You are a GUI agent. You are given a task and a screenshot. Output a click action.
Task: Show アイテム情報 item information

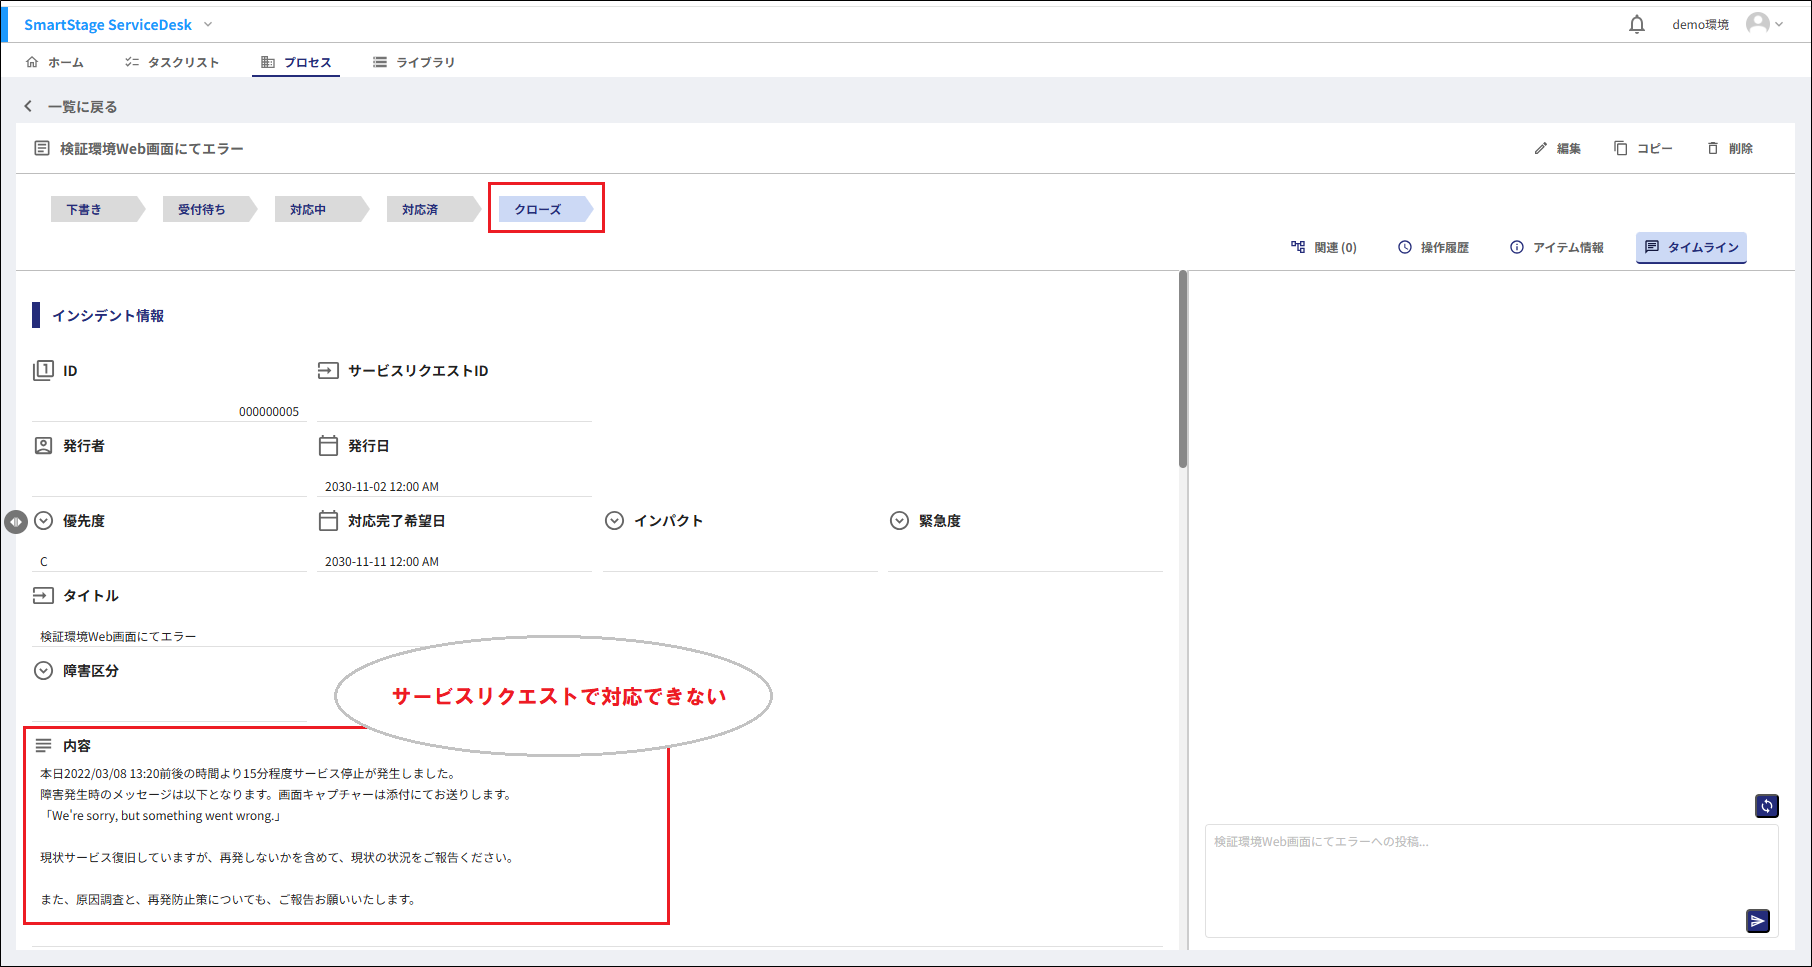[x=1557, y=247]
